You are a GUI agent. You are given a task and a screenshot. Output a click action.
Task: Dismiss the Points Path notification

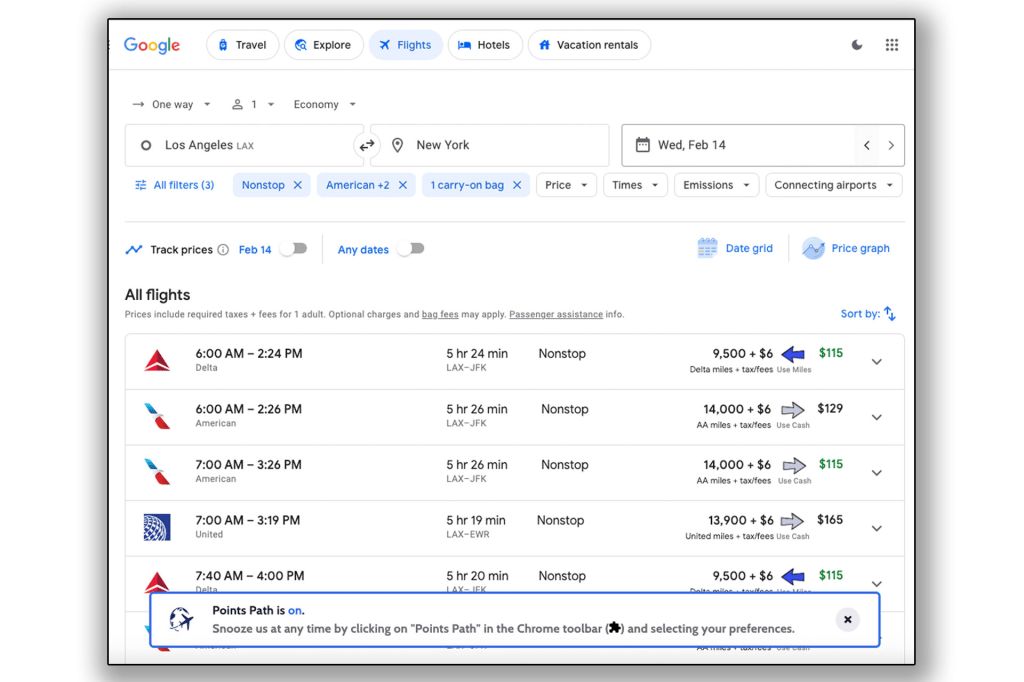(847, 620)
